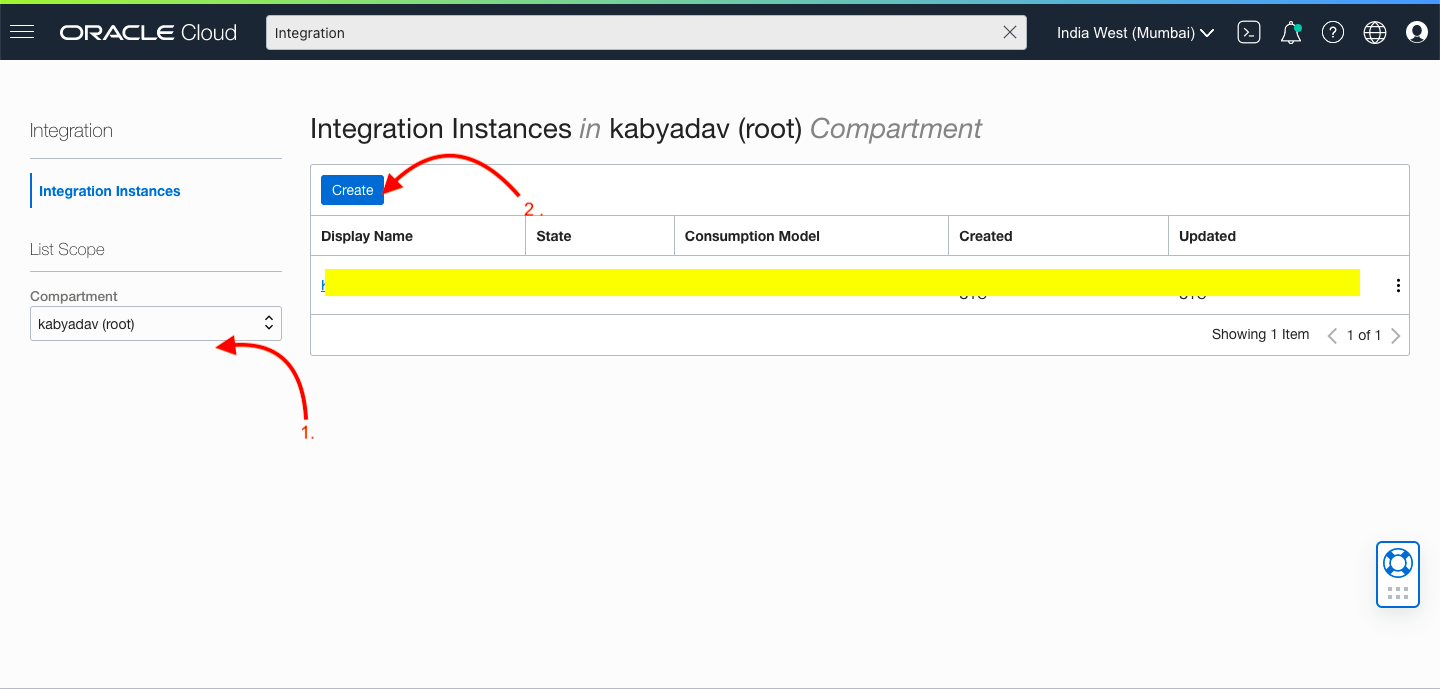
Task: Launch Cloud Shell from the top bar
Action: click(1248, 32)
